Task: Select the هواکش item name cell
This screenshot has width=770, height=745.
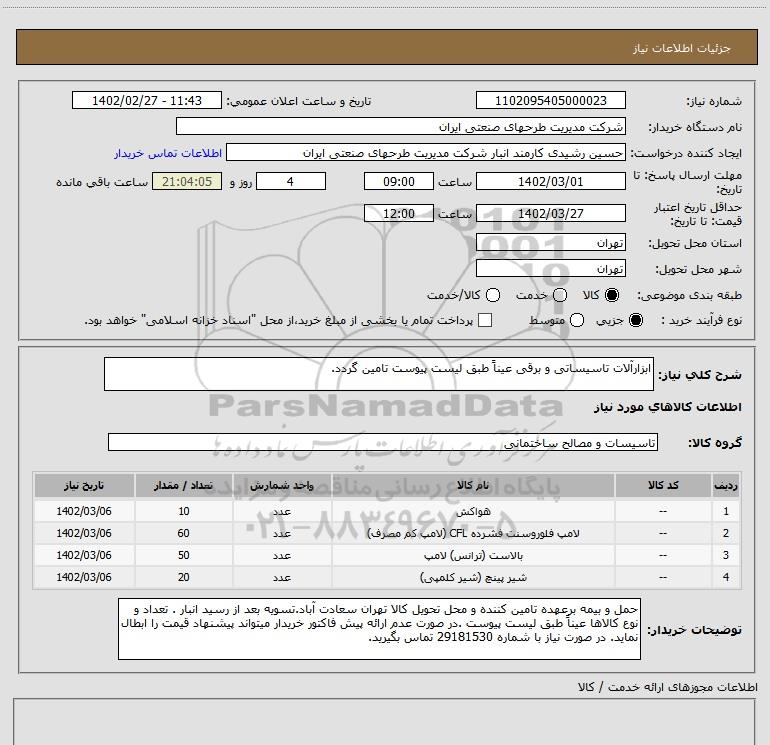Action: tap(473, 511)
